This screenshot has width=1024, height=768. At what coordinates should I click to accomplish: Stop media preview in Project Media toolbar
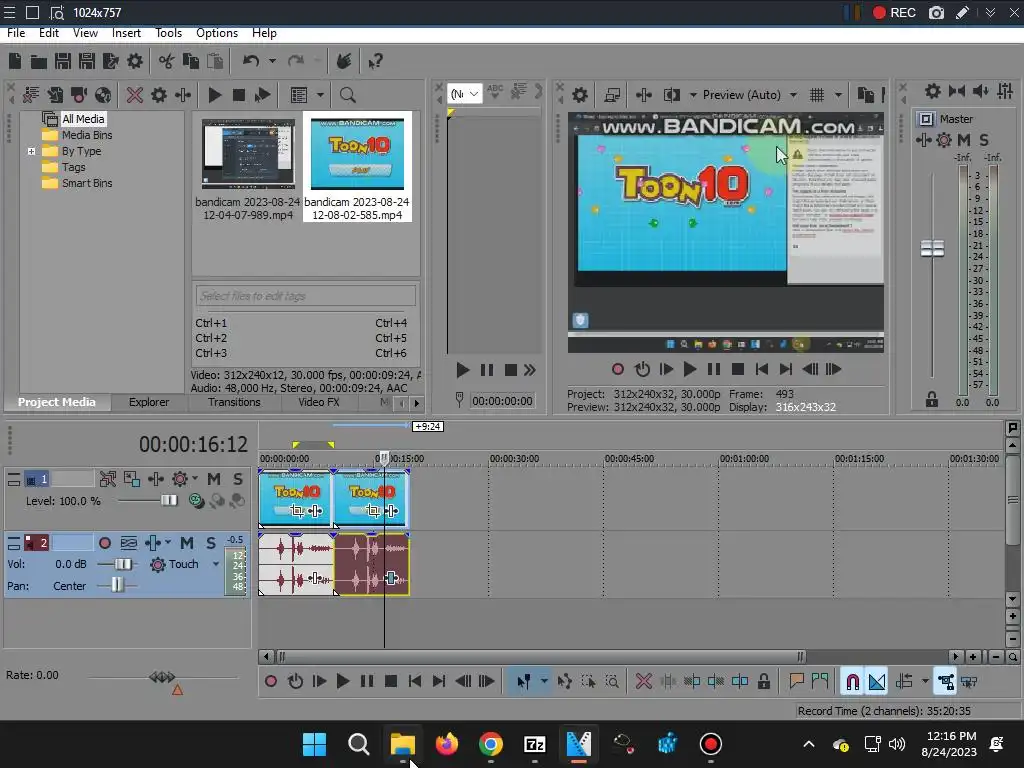(x=238, y=95)
